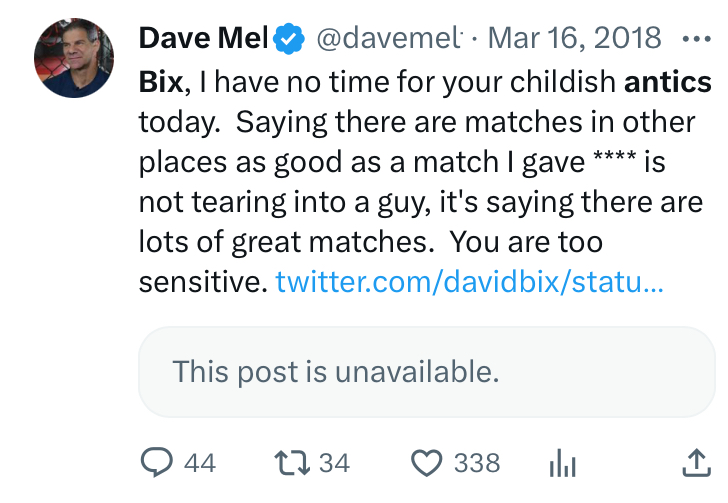The width and height of the screenshot is (728, 503).
Task: Like the post with the heart icon
Action: point(427,463)
